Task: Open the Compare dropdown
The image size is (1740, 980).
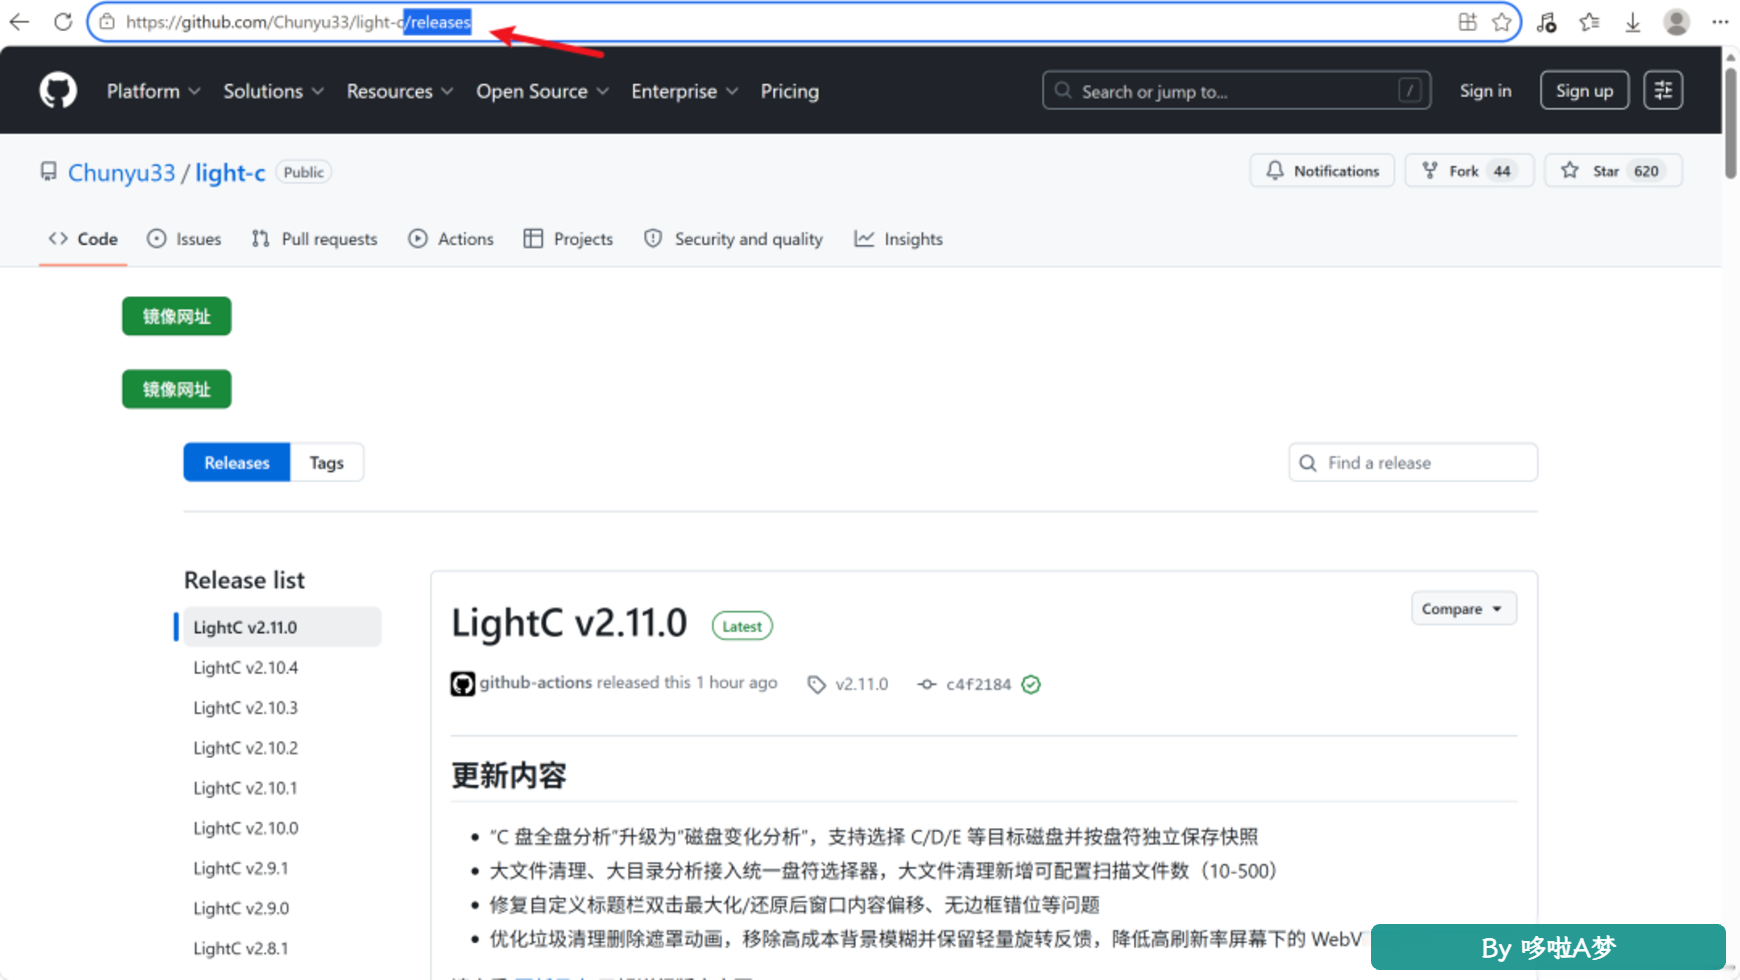Action: coord(1463,609)
